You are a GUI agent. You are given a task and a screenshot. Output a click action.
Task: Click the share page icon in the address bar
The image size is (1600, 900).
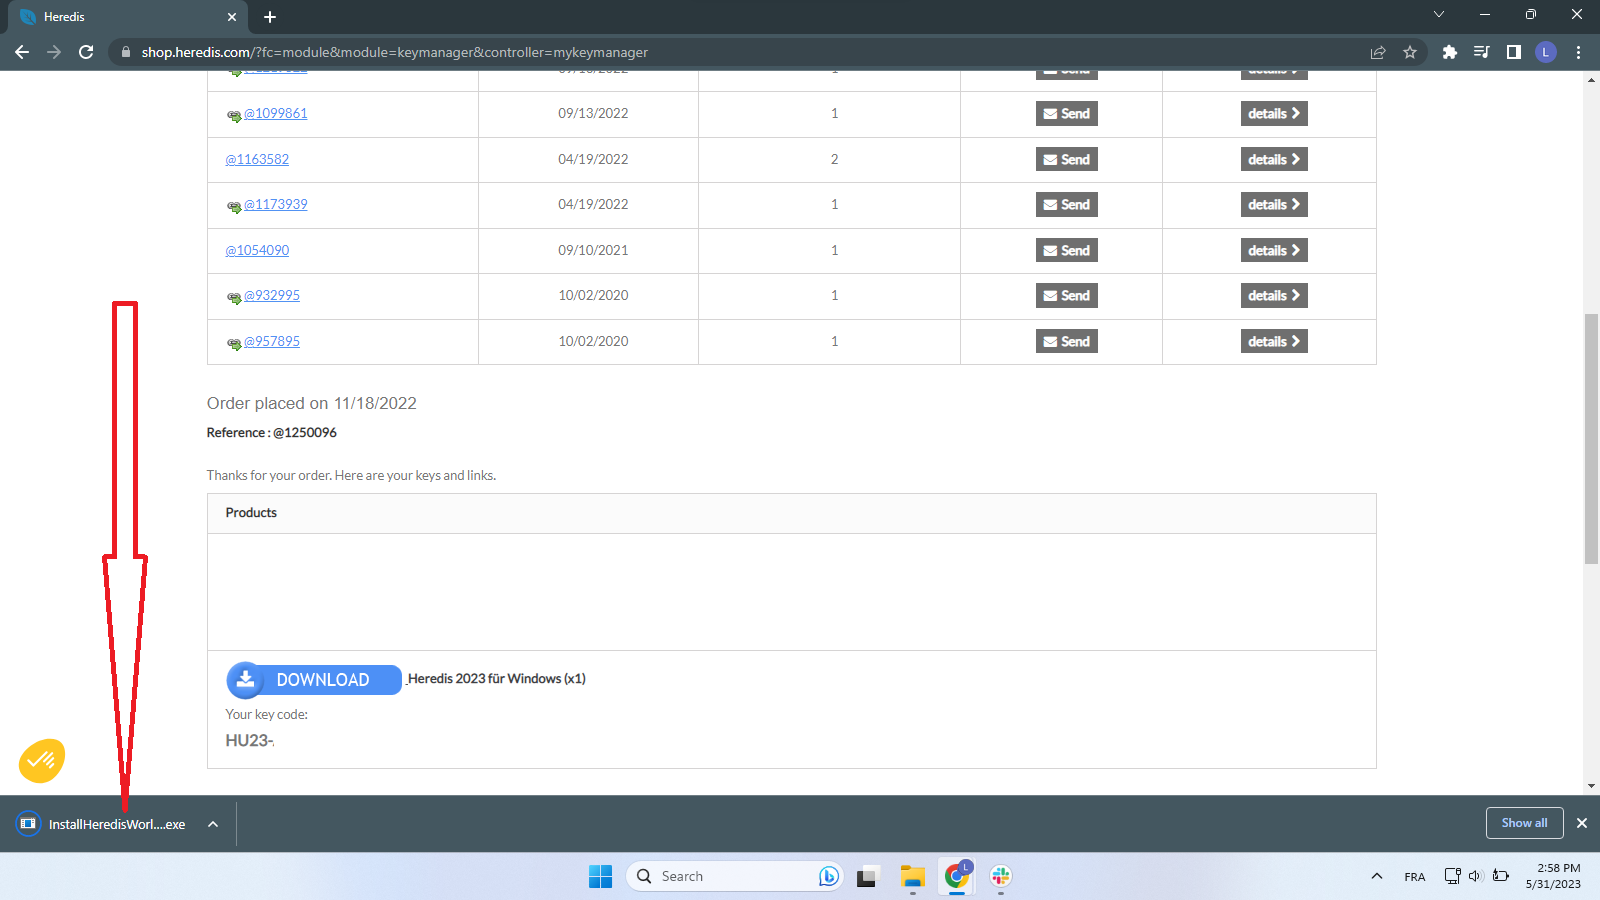tap(1378, 52)
